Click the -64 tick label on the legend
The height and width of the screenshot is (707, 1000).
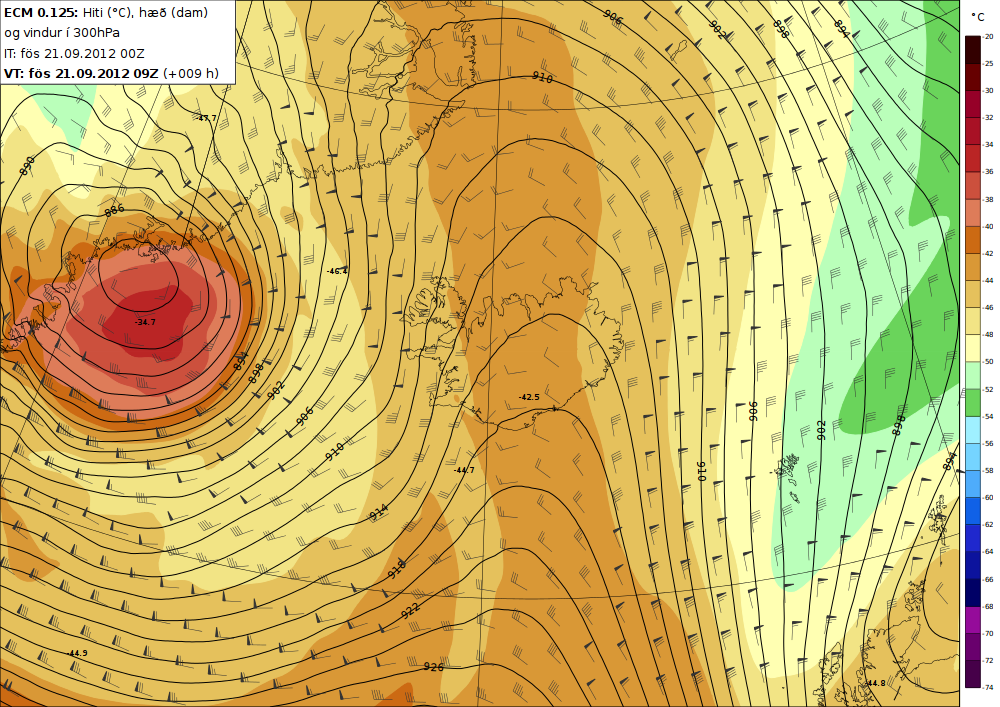989,552
